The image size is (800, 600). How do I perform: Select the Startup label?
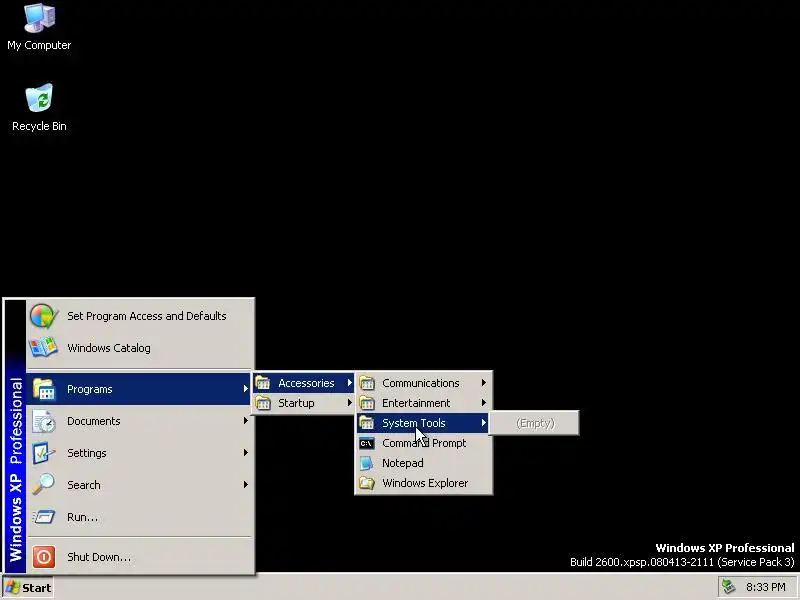click(296, 403)
